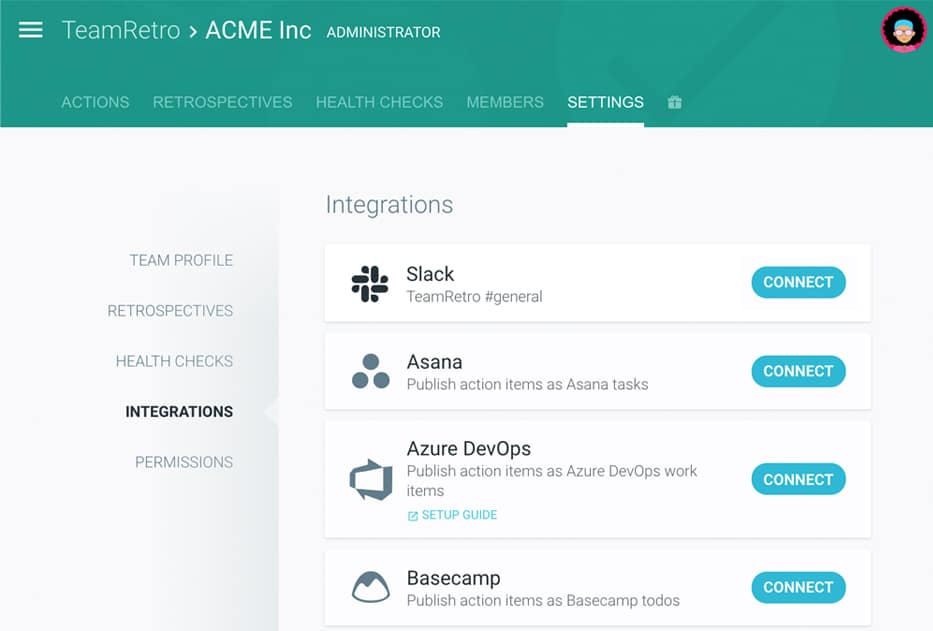The height and width of the screenshot is (631, 933).
Task: Click the Azure DevOps logo icon
Action: click(x=371, y=479)
